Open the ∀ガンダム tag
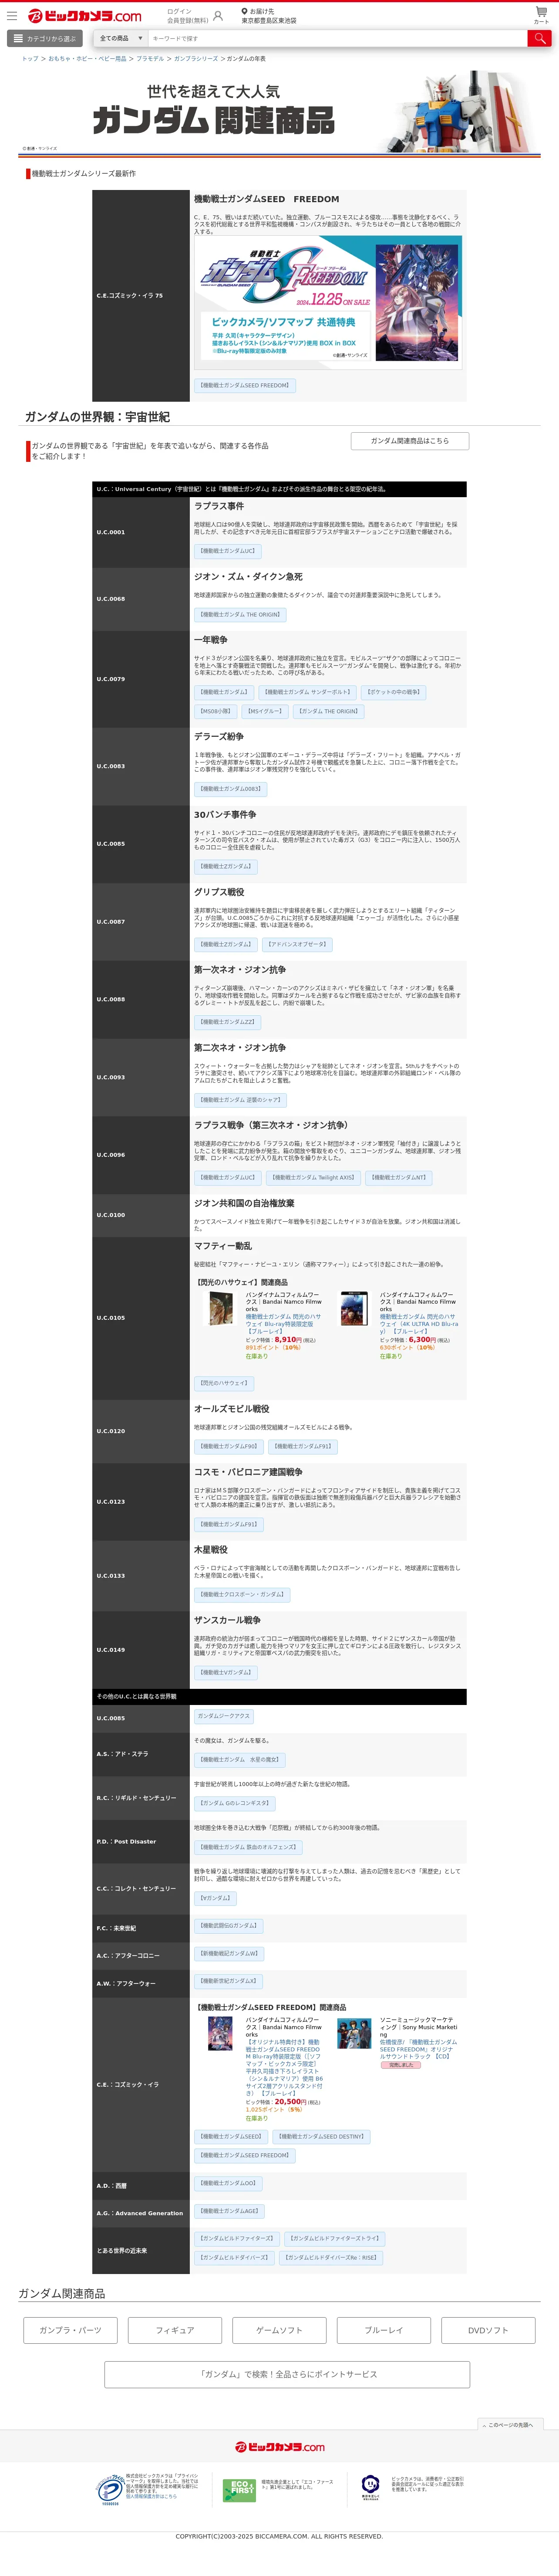Image resolution: width=559 pixels, height=2576 pixels. coord(216,1898)
